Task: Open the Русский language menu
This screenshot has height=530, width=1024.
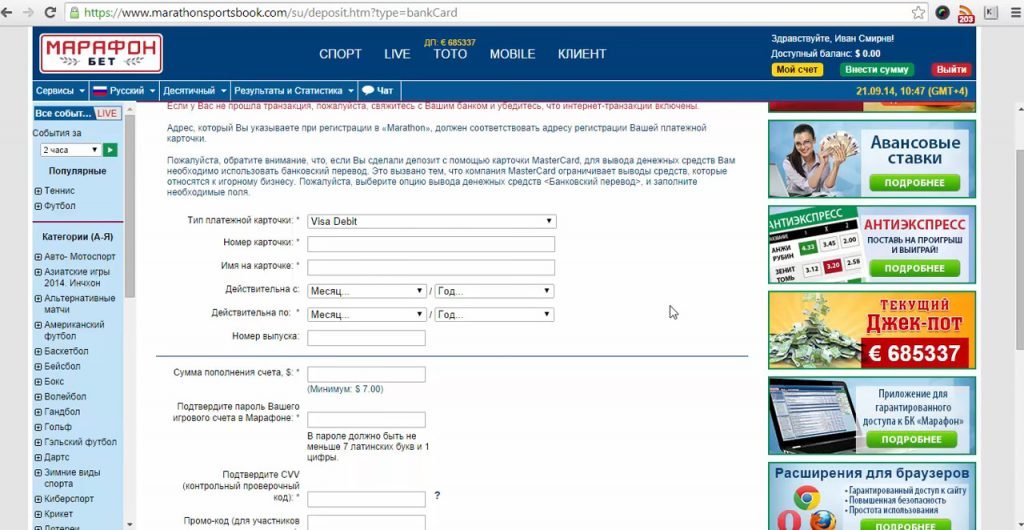Action: pos(123,91)
